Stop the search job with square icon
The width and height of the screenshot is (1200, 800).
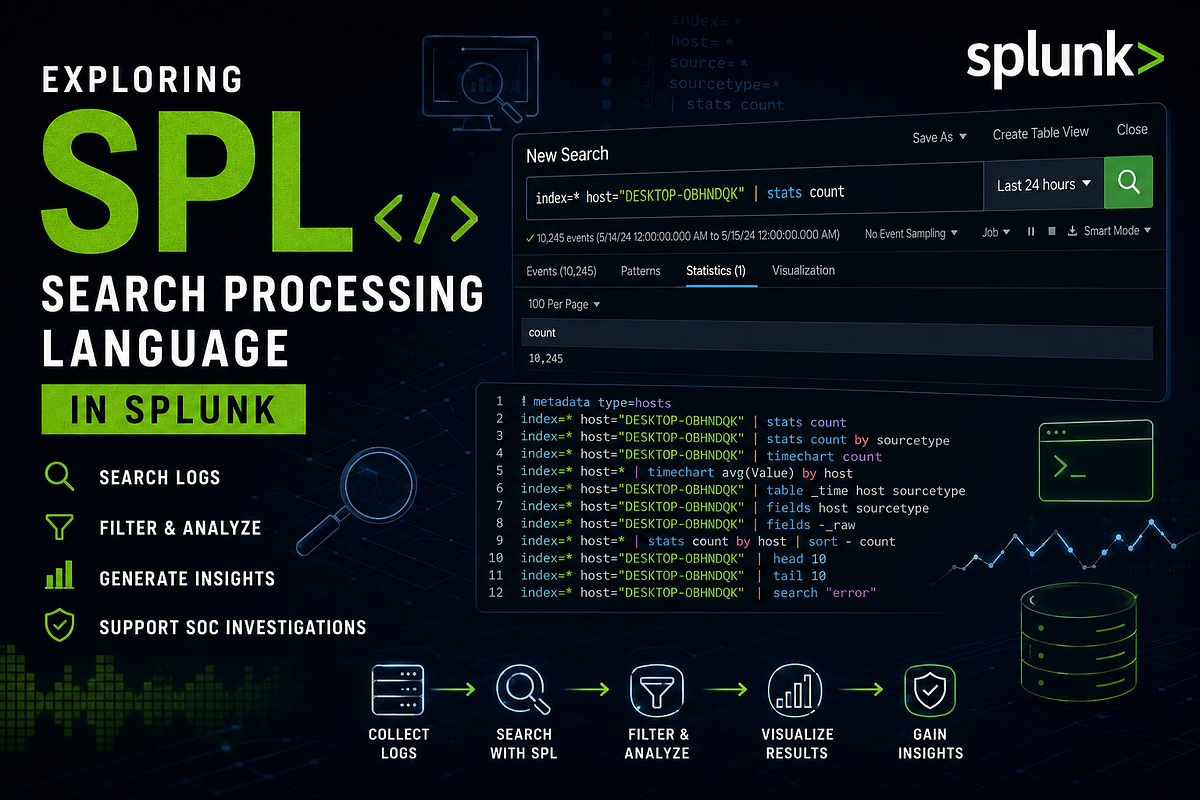[1051, 231]
